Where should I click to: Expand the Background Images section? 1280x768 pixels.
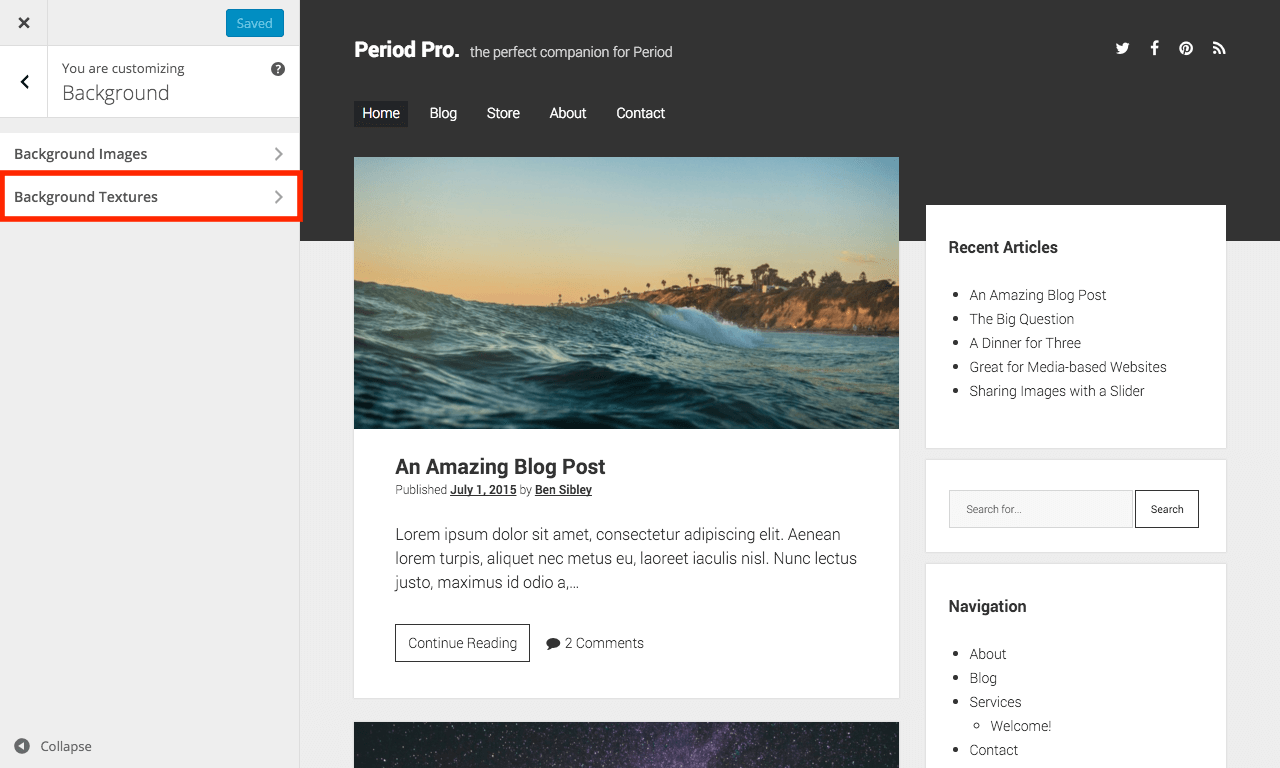pos(149,154)
